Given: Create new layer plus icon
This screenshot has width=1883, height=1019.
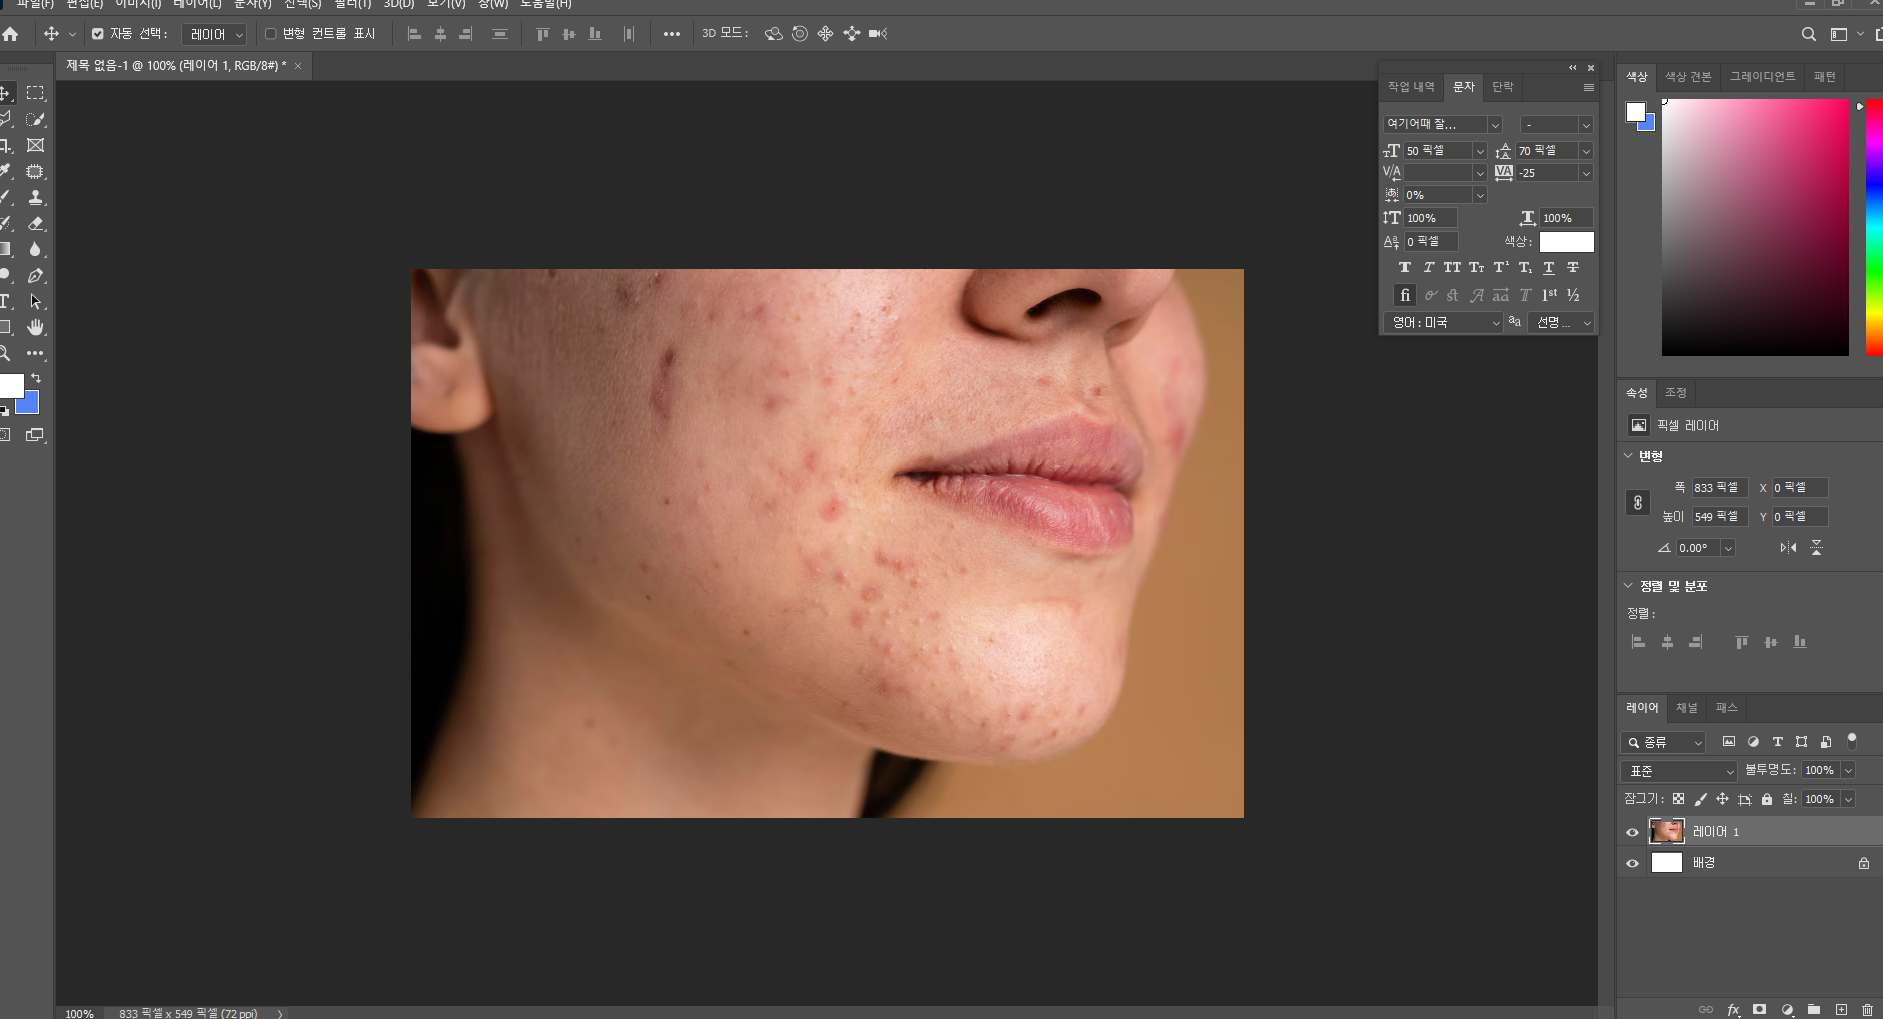Looking at the screenshot, I should (x=1841, y=1009).
